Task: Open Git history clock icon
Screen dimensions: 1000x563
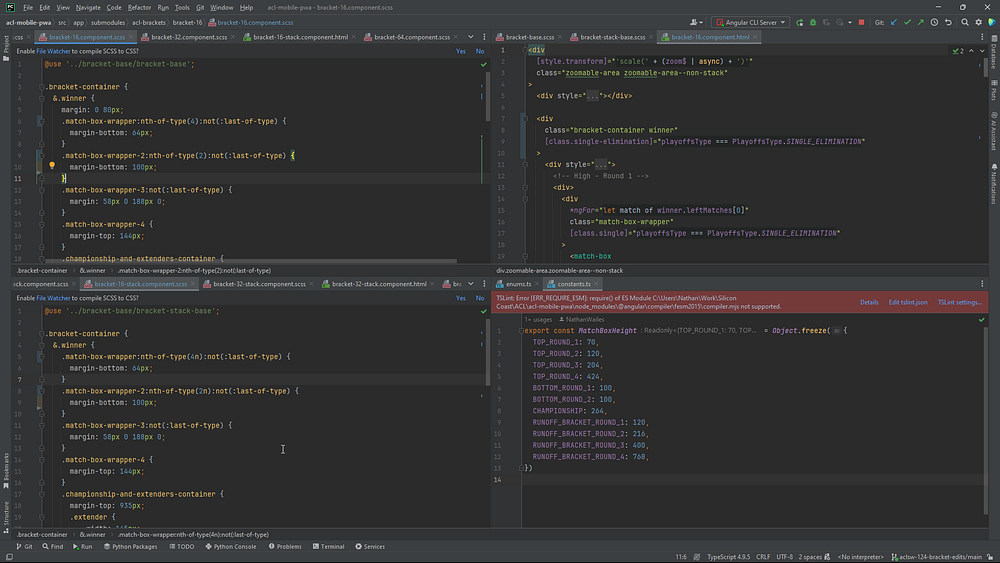Action: click(x=936, y=21)
